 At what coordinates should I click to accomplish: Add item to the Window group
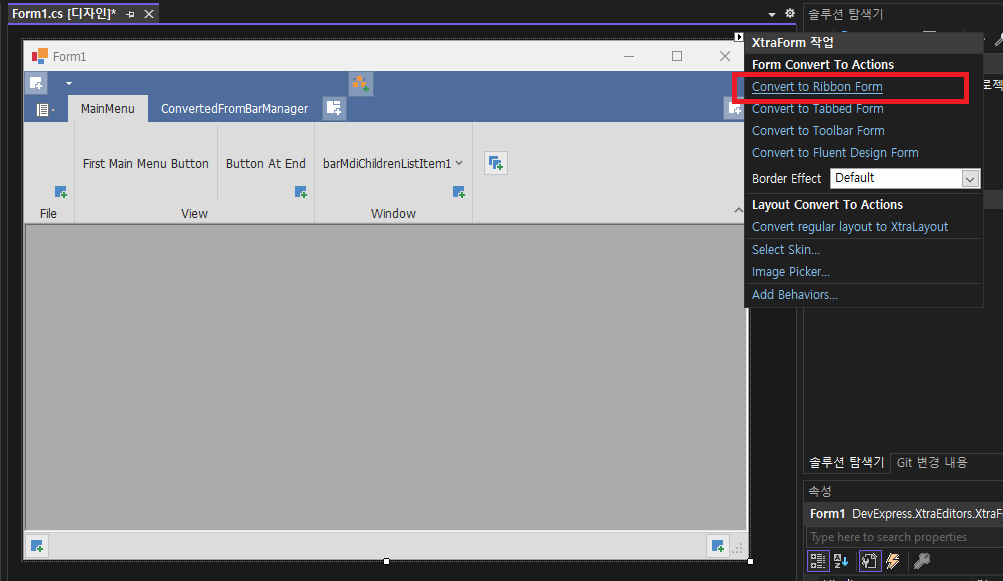tap(459, 191)
